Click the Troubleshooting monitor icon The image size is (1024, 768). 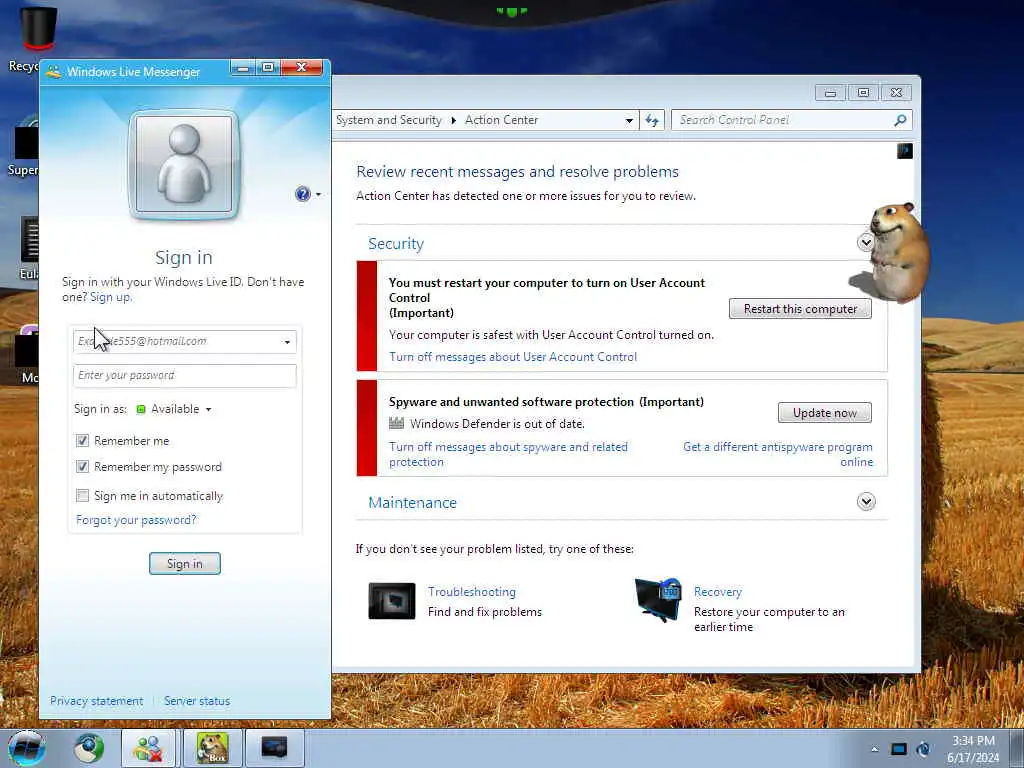[x=392, y=601]
